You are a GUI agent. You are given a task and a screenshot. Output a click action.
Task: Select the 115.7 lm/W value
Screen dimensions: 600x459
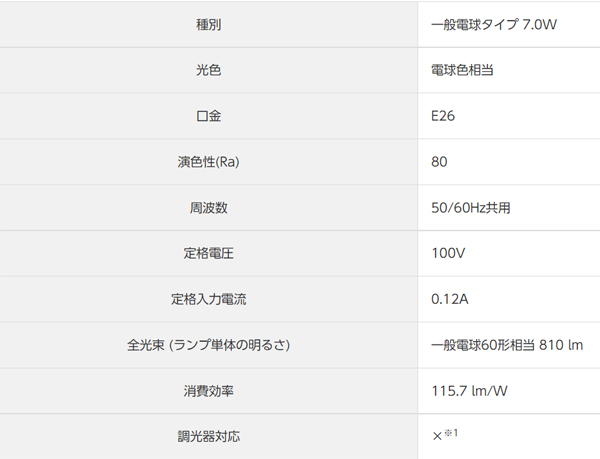(470, 391)
